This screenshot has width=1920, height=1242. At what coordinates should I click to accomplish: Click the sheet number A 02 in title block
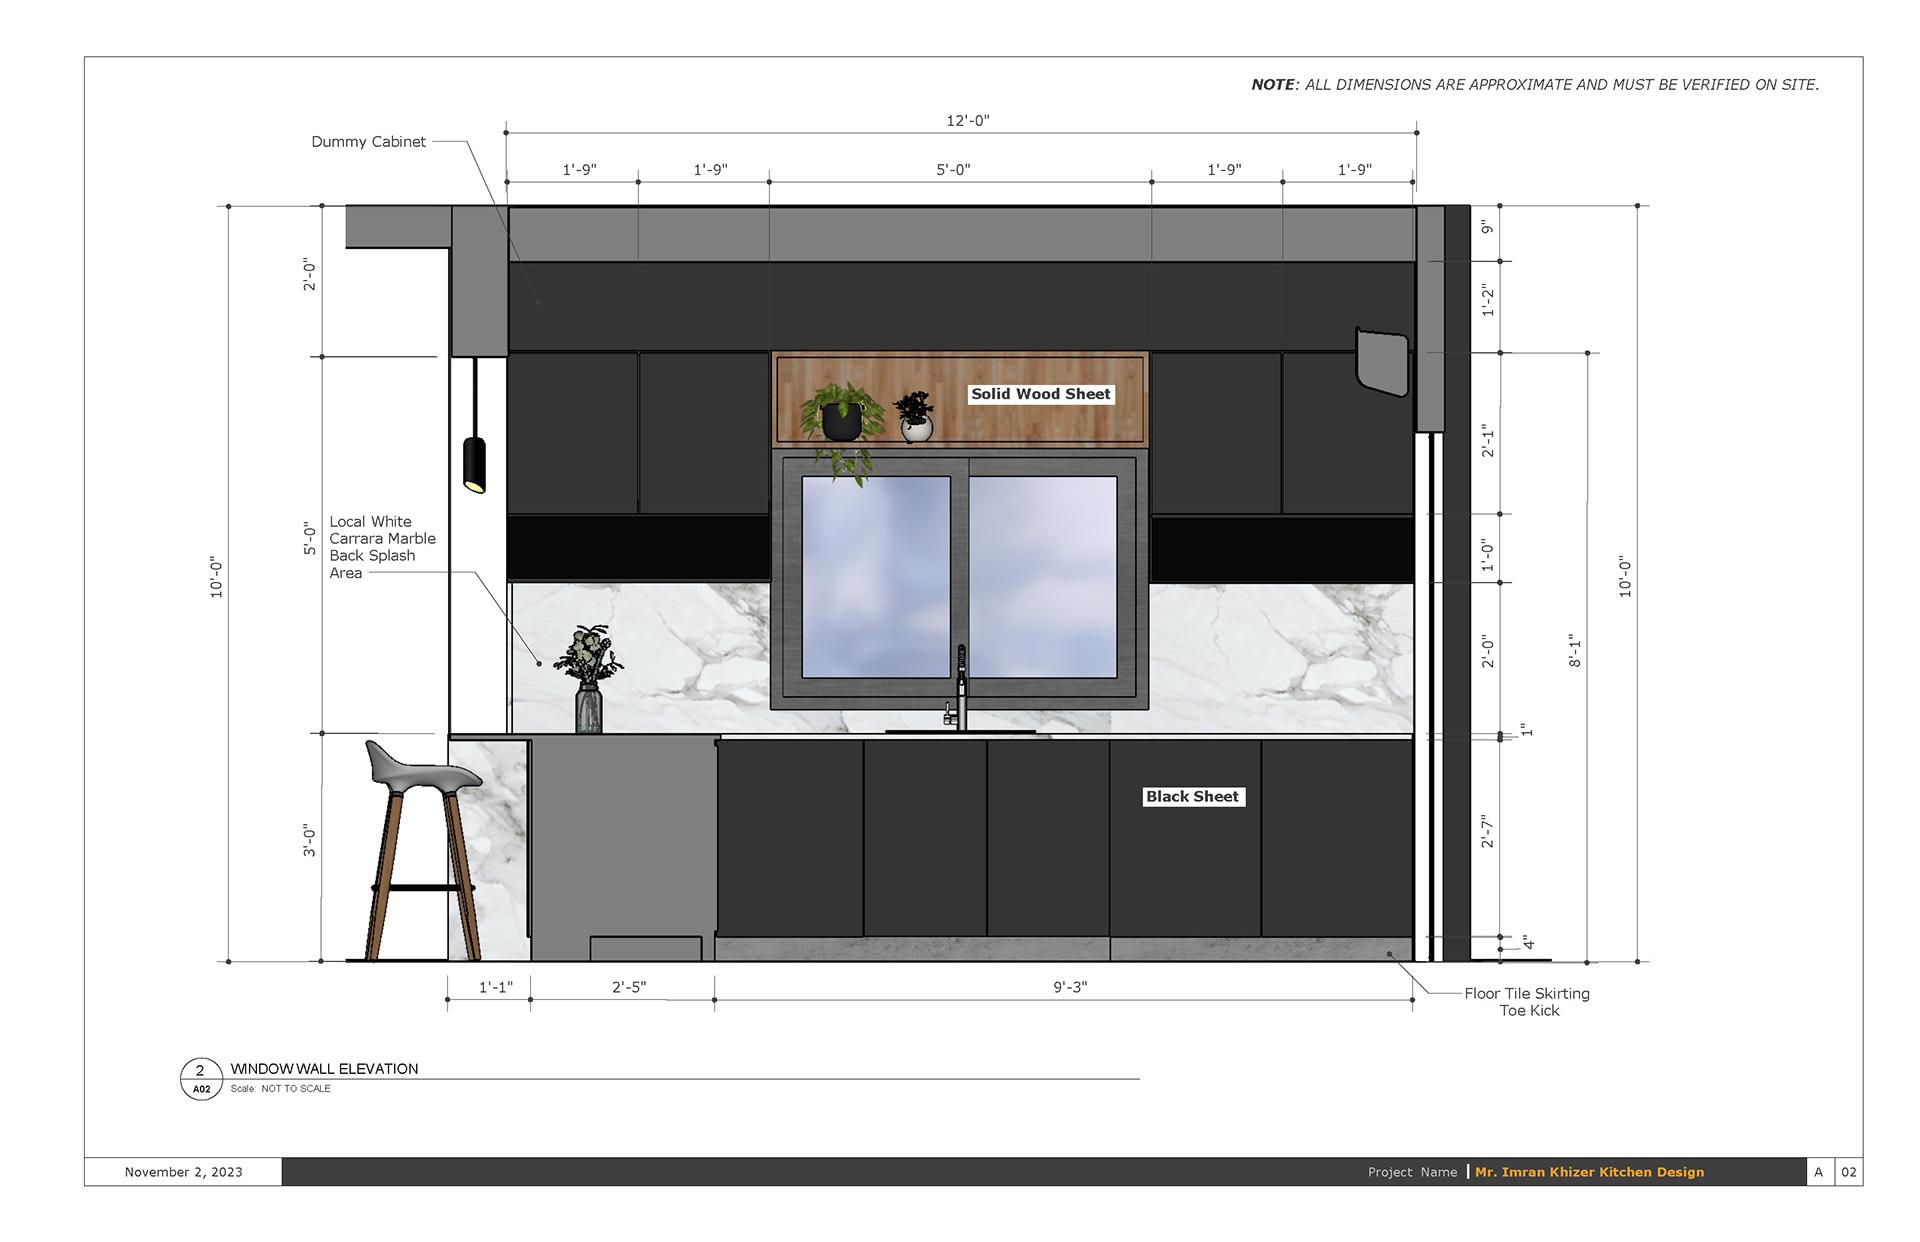tap(1834, 1171)
